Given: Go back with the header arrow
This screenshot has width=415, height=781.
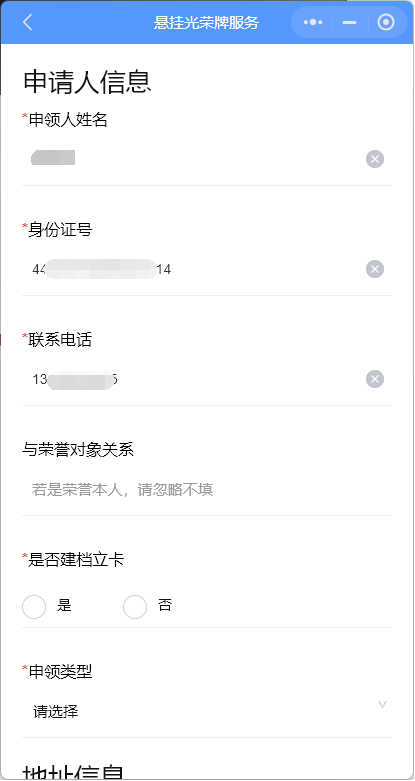Looking at the screenshot, I should [x=27, y=22].
